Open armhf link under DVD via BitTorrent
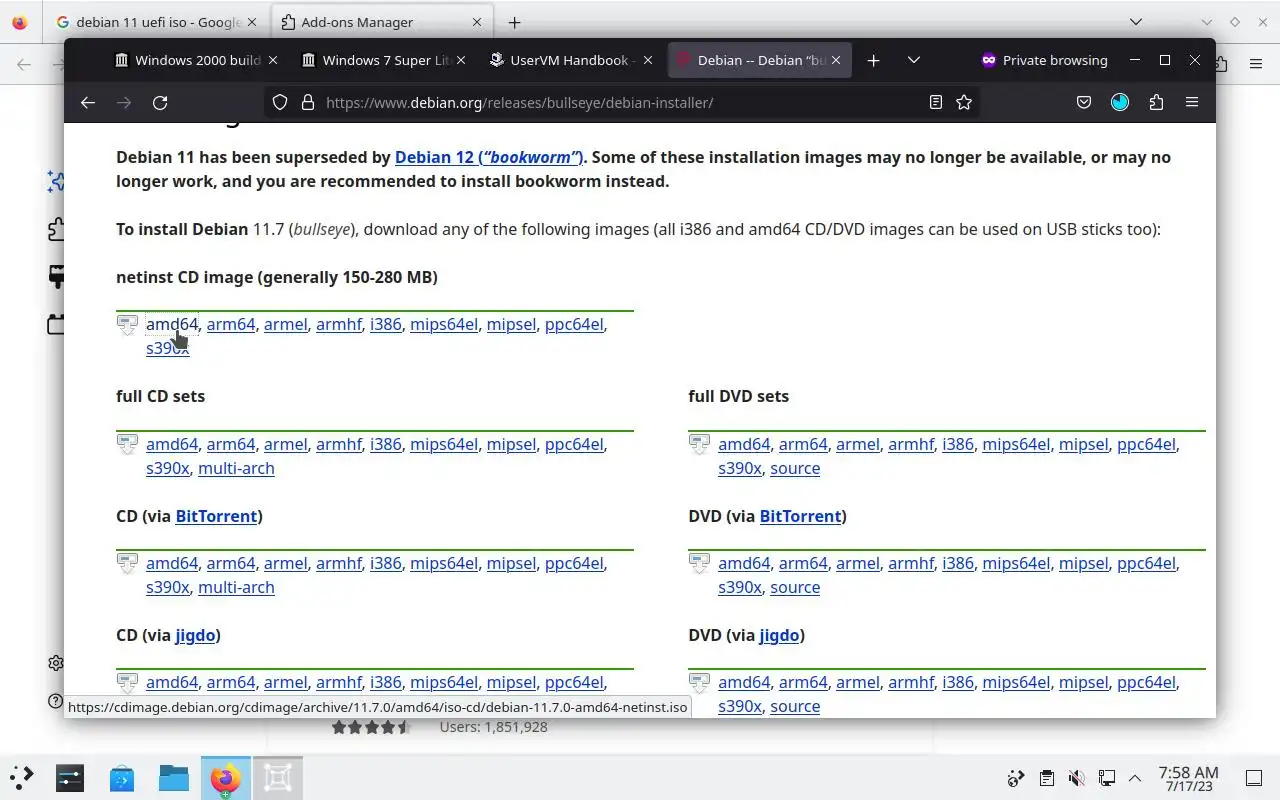This screenshot has width=1280, height=800. point(911,563)
